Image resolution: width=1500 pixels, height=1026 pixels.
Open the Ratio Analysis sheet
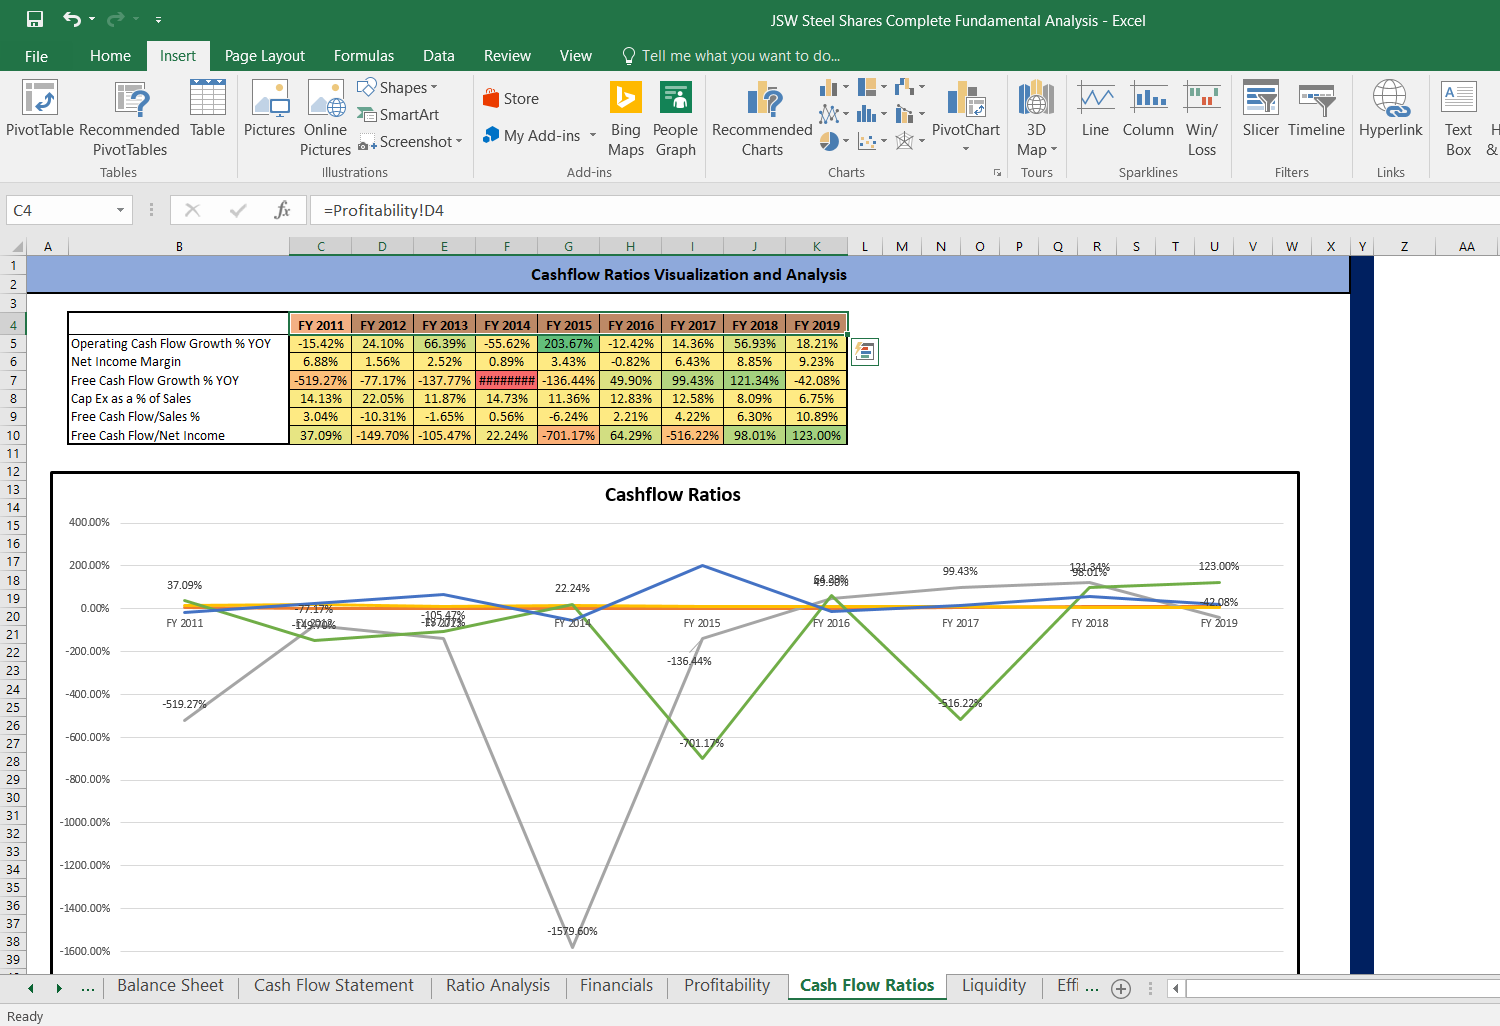(498, 986)
